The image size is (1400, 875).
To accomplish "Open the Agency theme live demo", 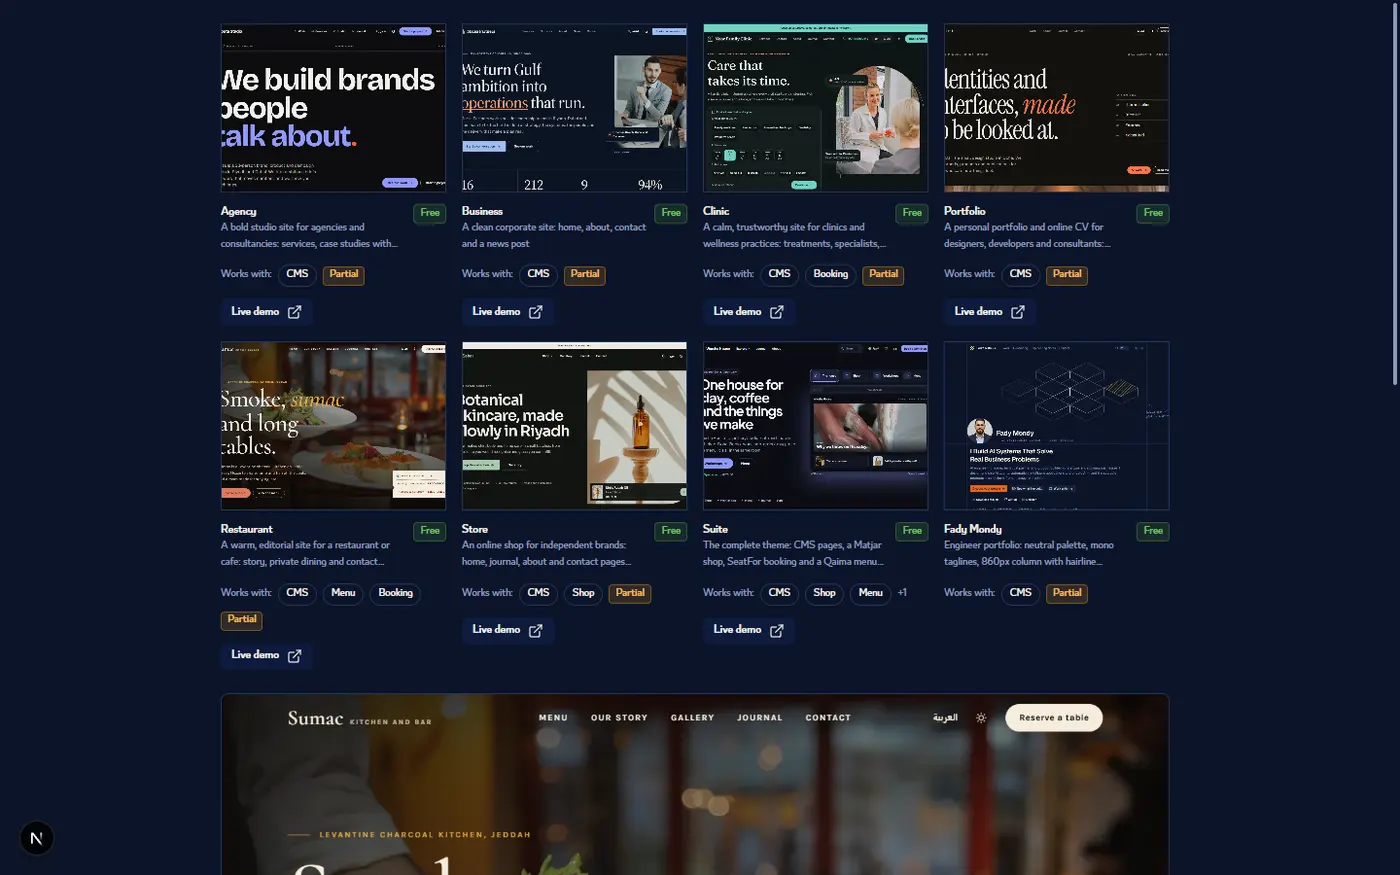I will tap(266, 312).
